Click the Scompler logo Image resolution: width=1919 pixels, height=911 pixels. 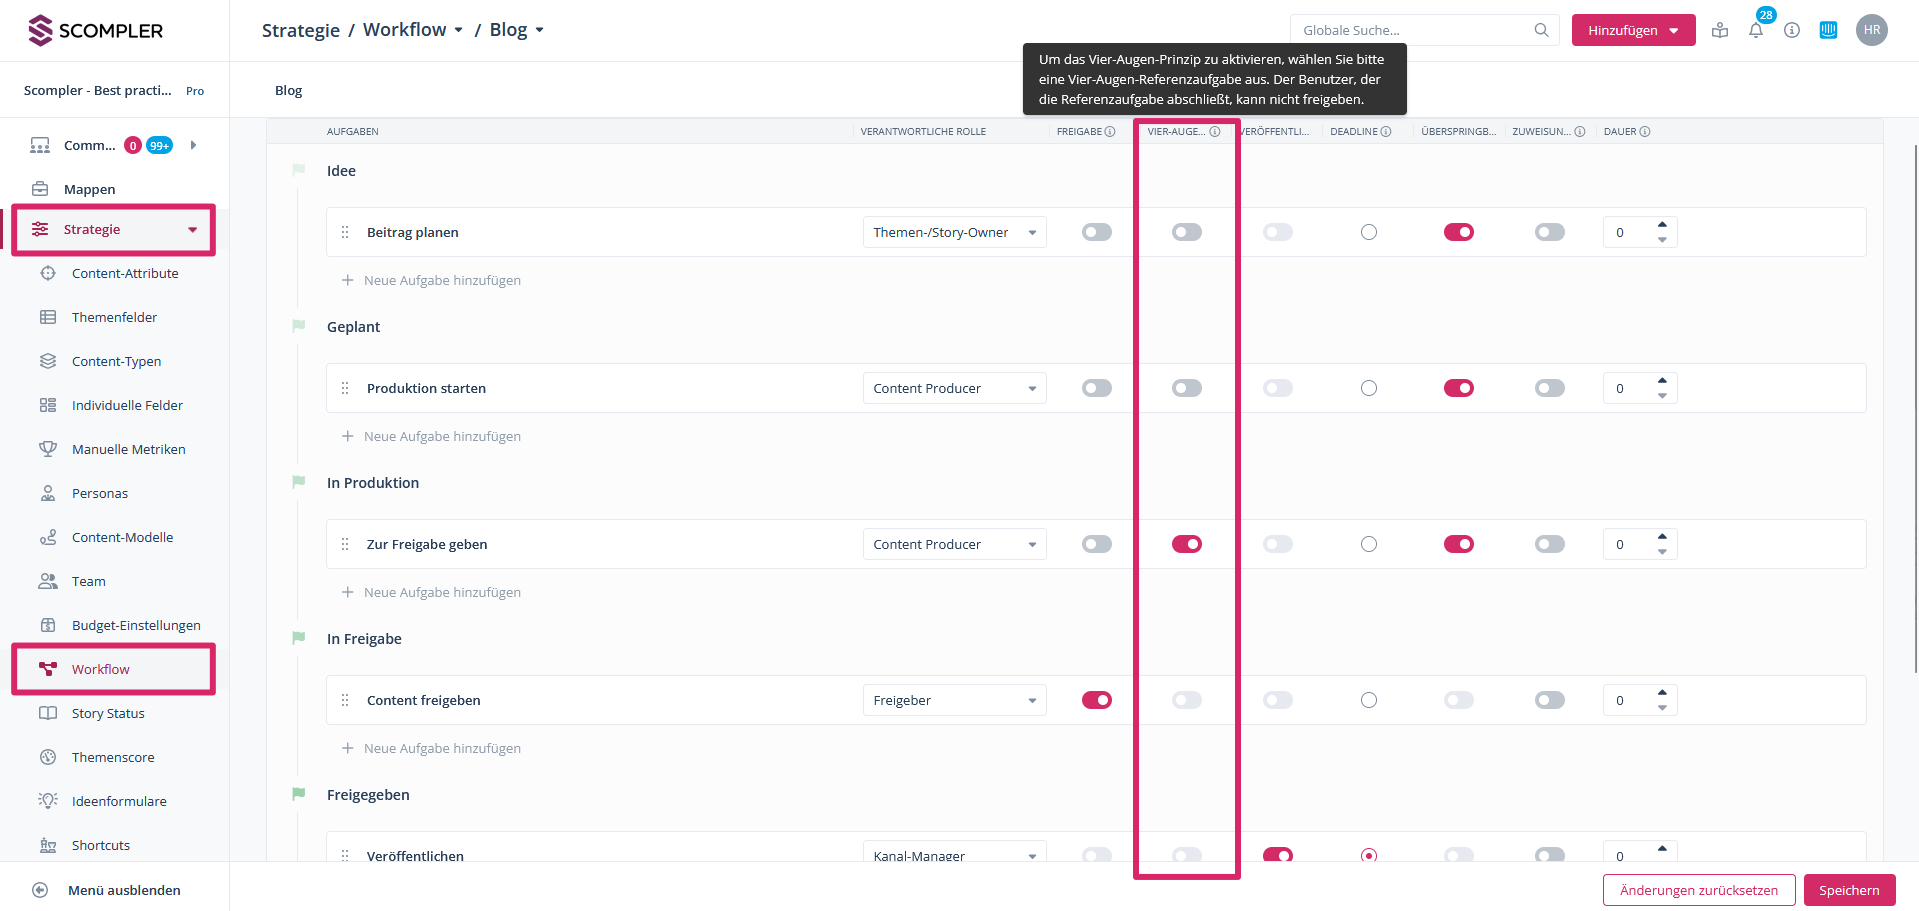point(96,30)
